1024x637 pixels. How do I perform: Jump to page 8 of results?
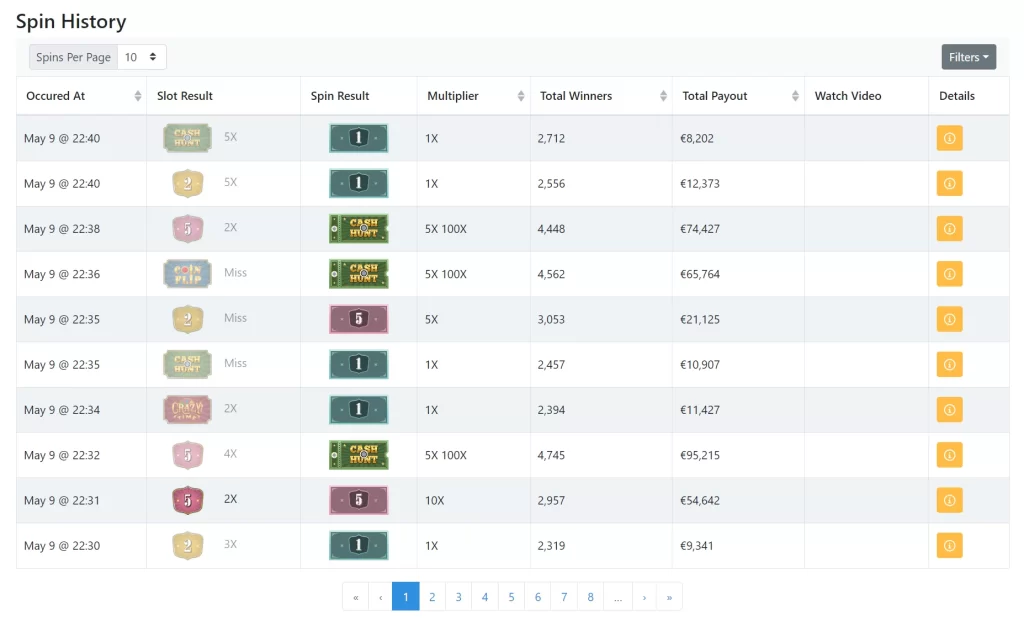pos(590,597)
